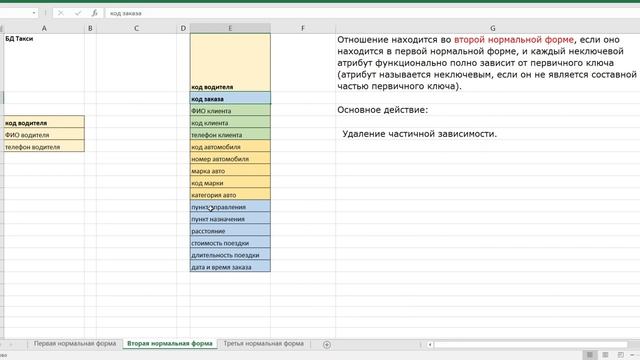Viewport: 640px width, 360px height.
Task: Switch to sheet 'Третья нормальная форма'
Action: [x=264, y=344]
